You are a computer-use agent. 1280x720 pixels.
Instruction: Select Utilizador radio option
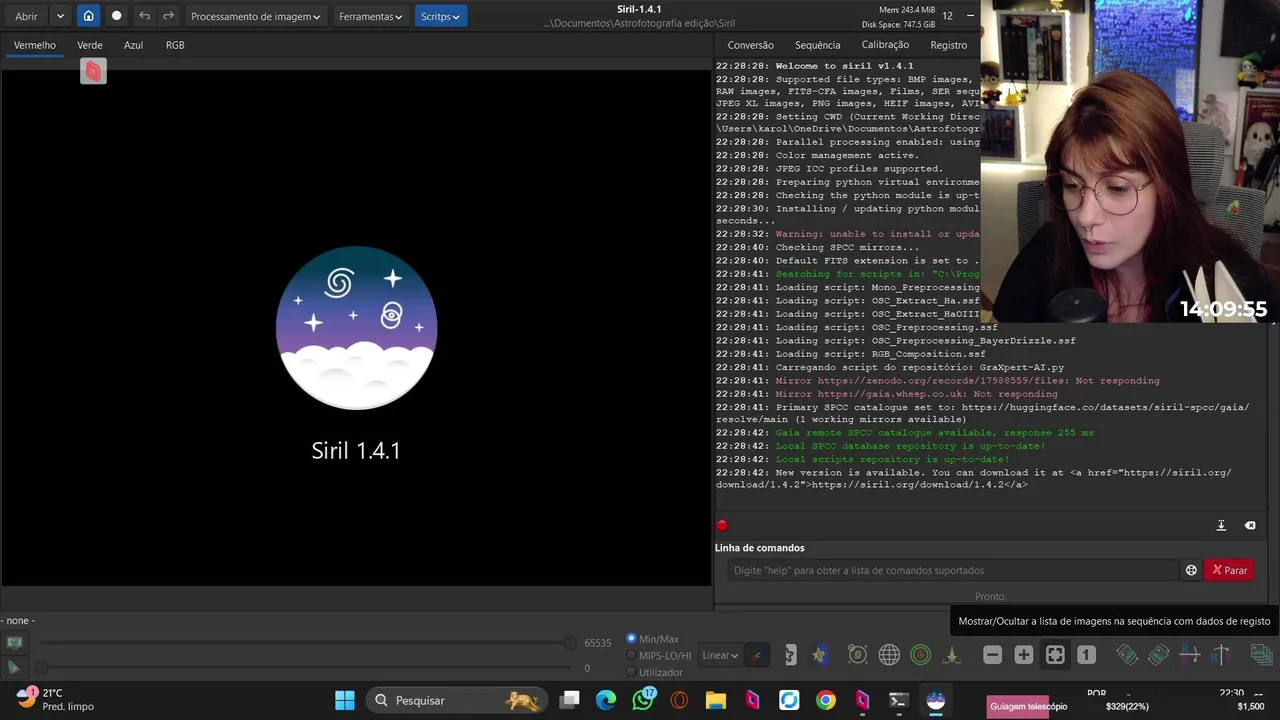tap(631, 672)
